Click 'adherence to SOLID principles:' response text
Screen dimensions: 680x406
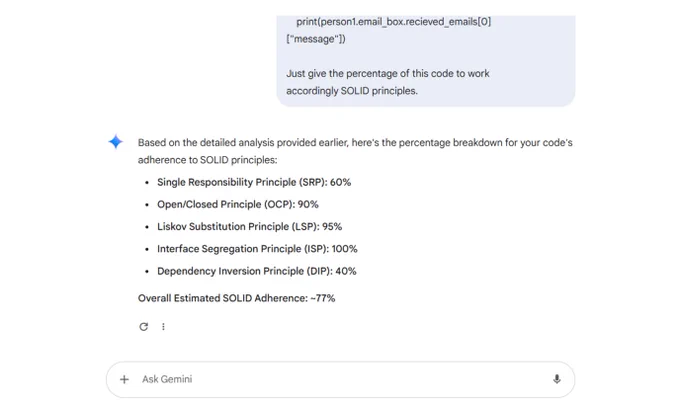coord(207,160)
